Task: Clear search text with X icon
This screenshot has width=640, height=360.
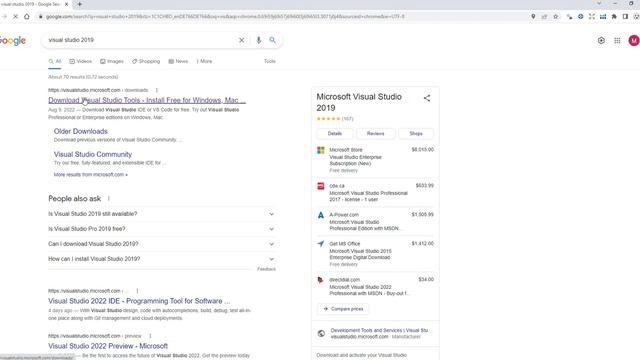Action: (242, 40)
